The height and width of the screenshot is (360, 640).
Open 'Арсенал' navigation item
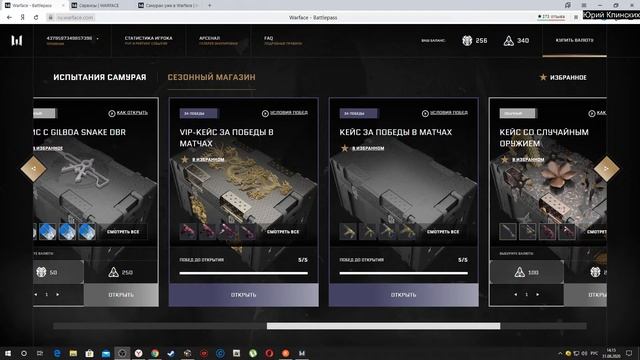pyautogui.click(x=218, y=40)
